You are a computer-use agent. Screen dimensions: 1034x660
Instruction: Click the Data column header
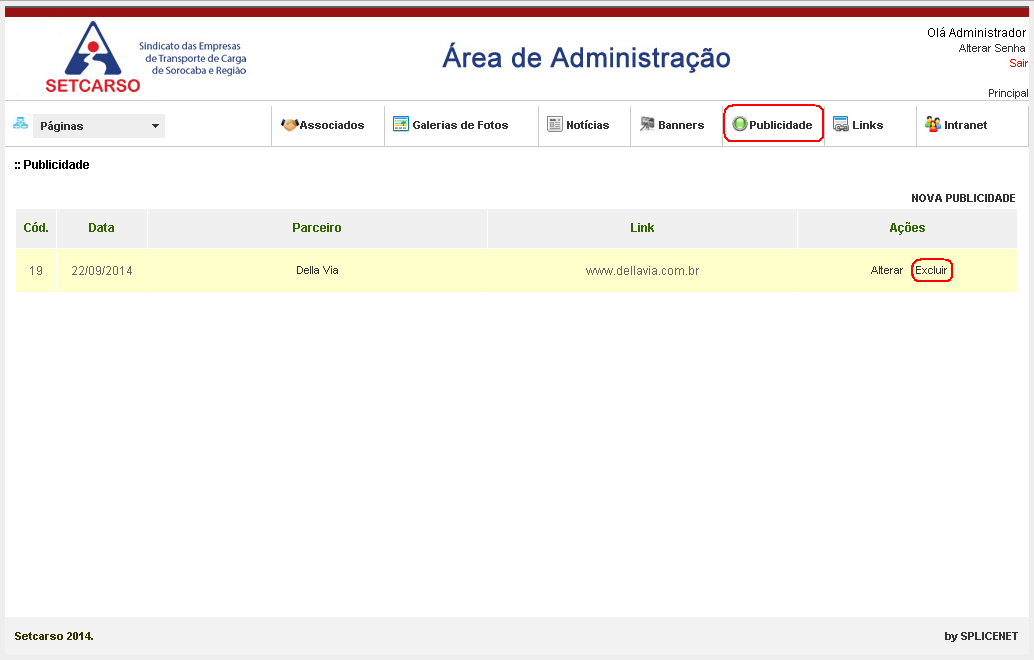(x=102, y=228)
